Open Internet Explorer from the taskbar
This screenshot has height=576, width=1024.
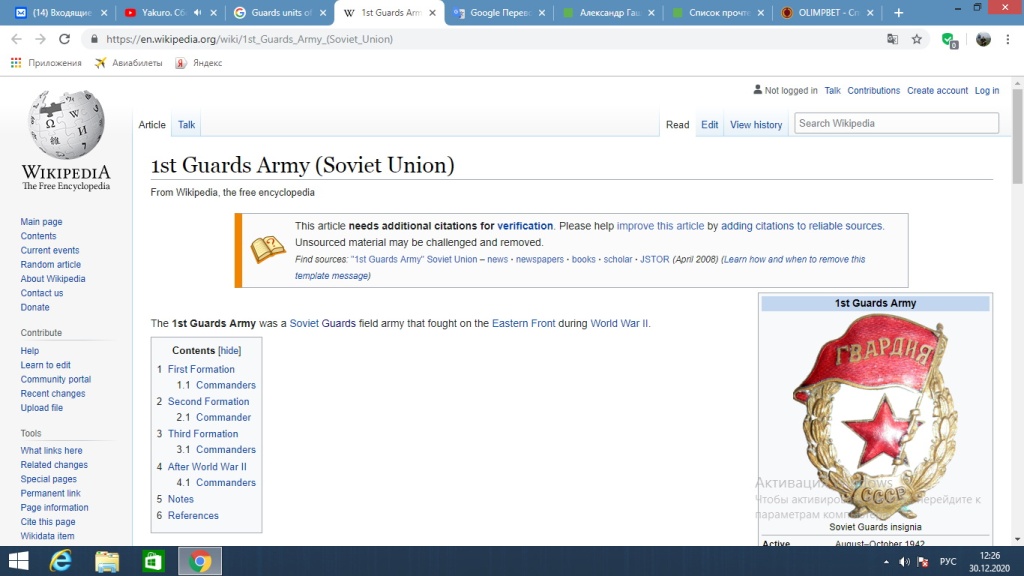61,561
